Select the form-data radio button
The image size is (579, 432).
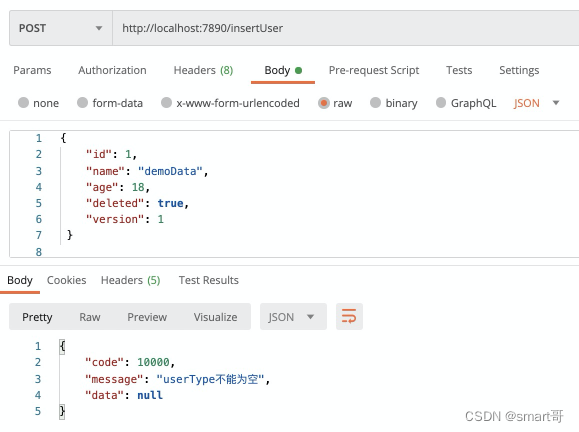(82, 102)
